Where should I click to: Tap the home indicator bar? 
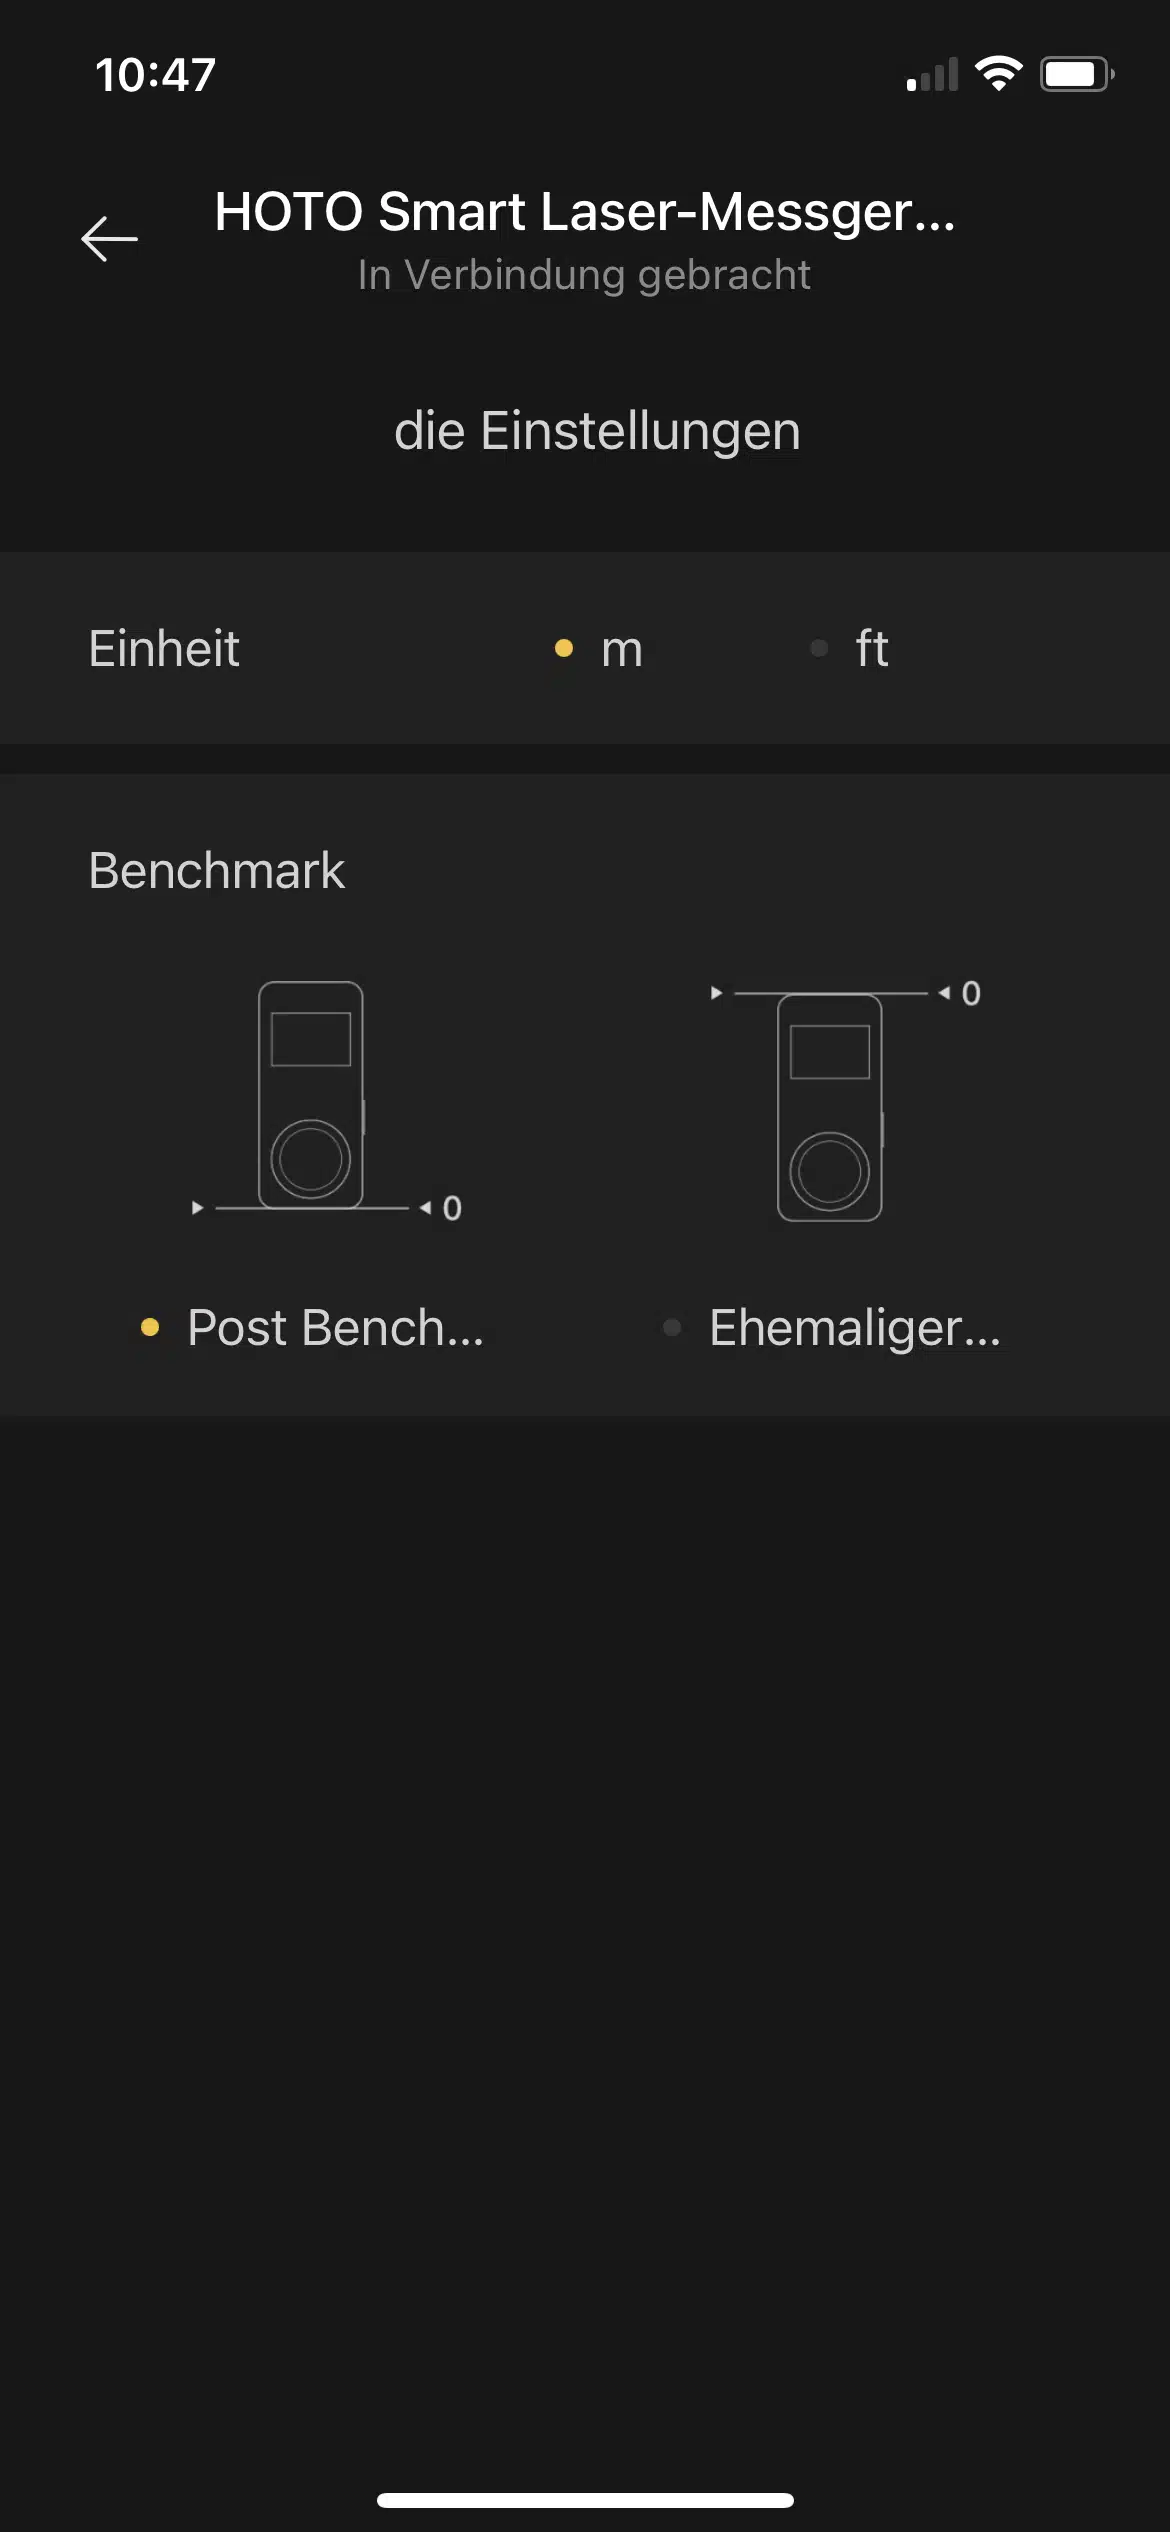click(585, 2500)
